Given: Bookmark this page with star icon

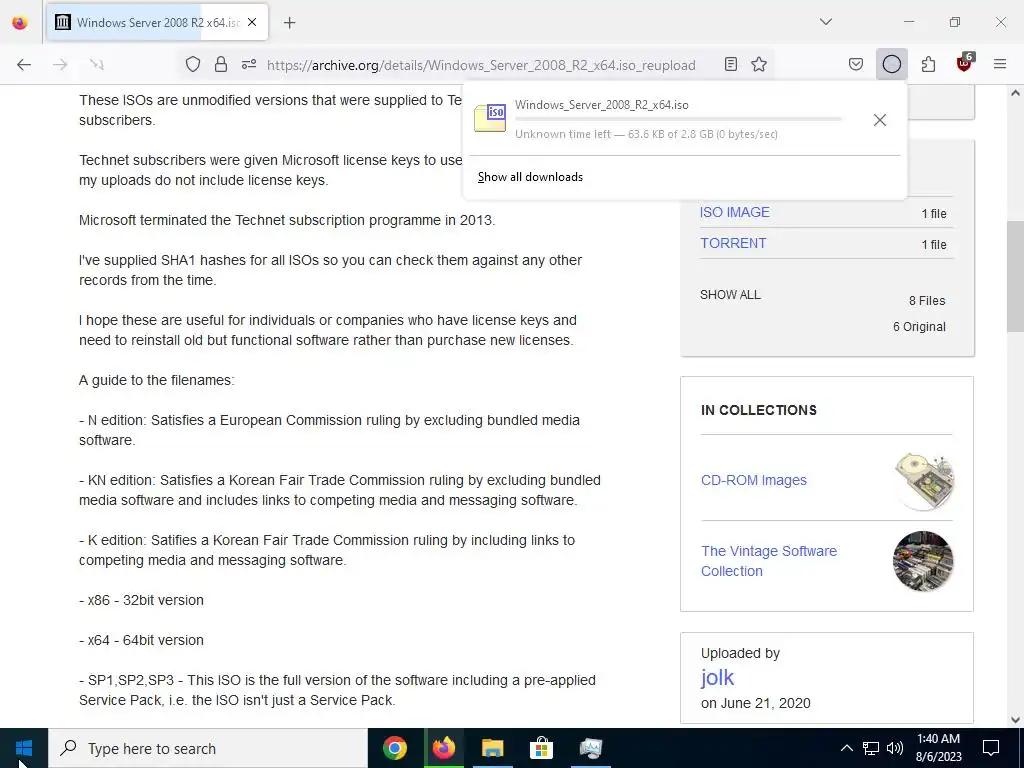Looking at the screenshot, I should (759, 64).
